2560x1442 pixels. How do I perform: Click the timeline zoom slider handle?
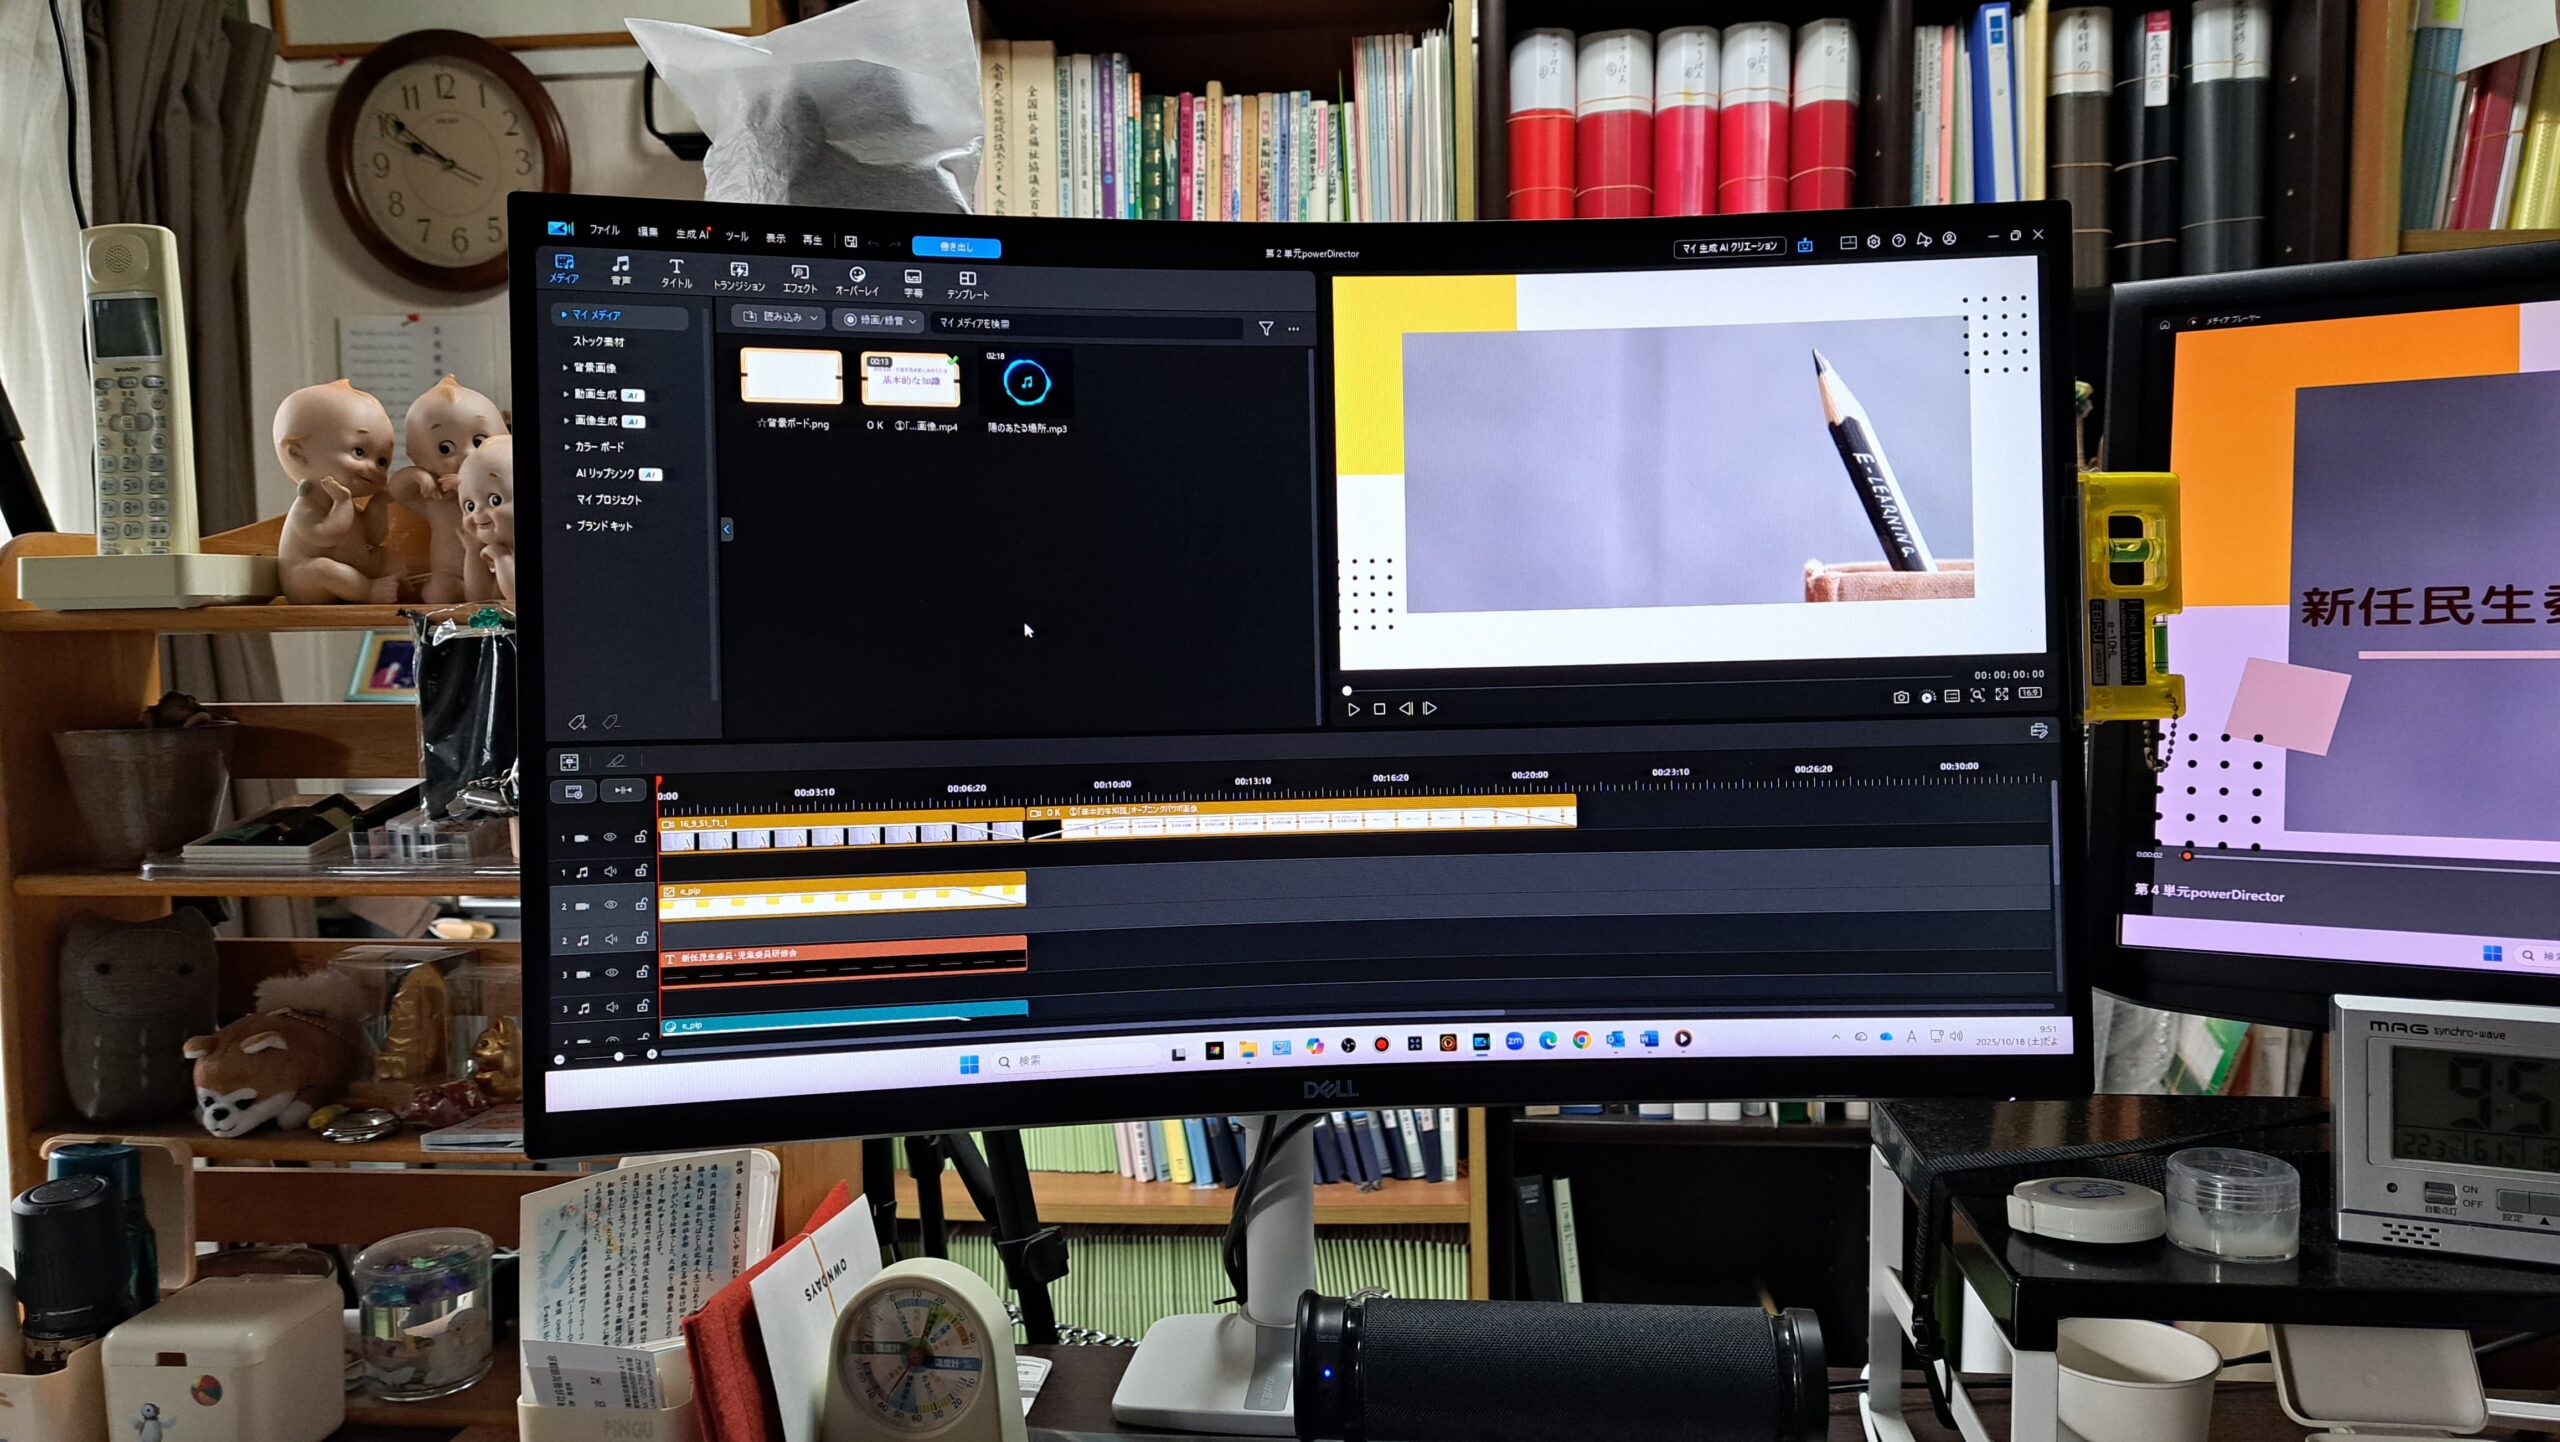tap(619, 1056)
